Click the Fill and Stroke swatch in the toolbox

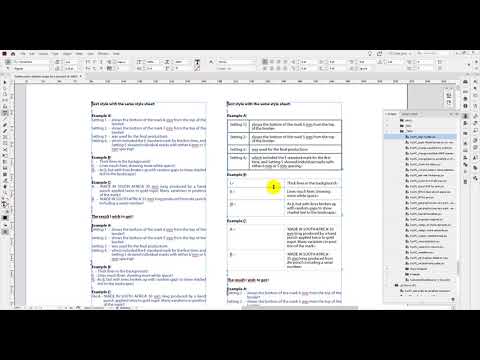click(x=5, y=204)
